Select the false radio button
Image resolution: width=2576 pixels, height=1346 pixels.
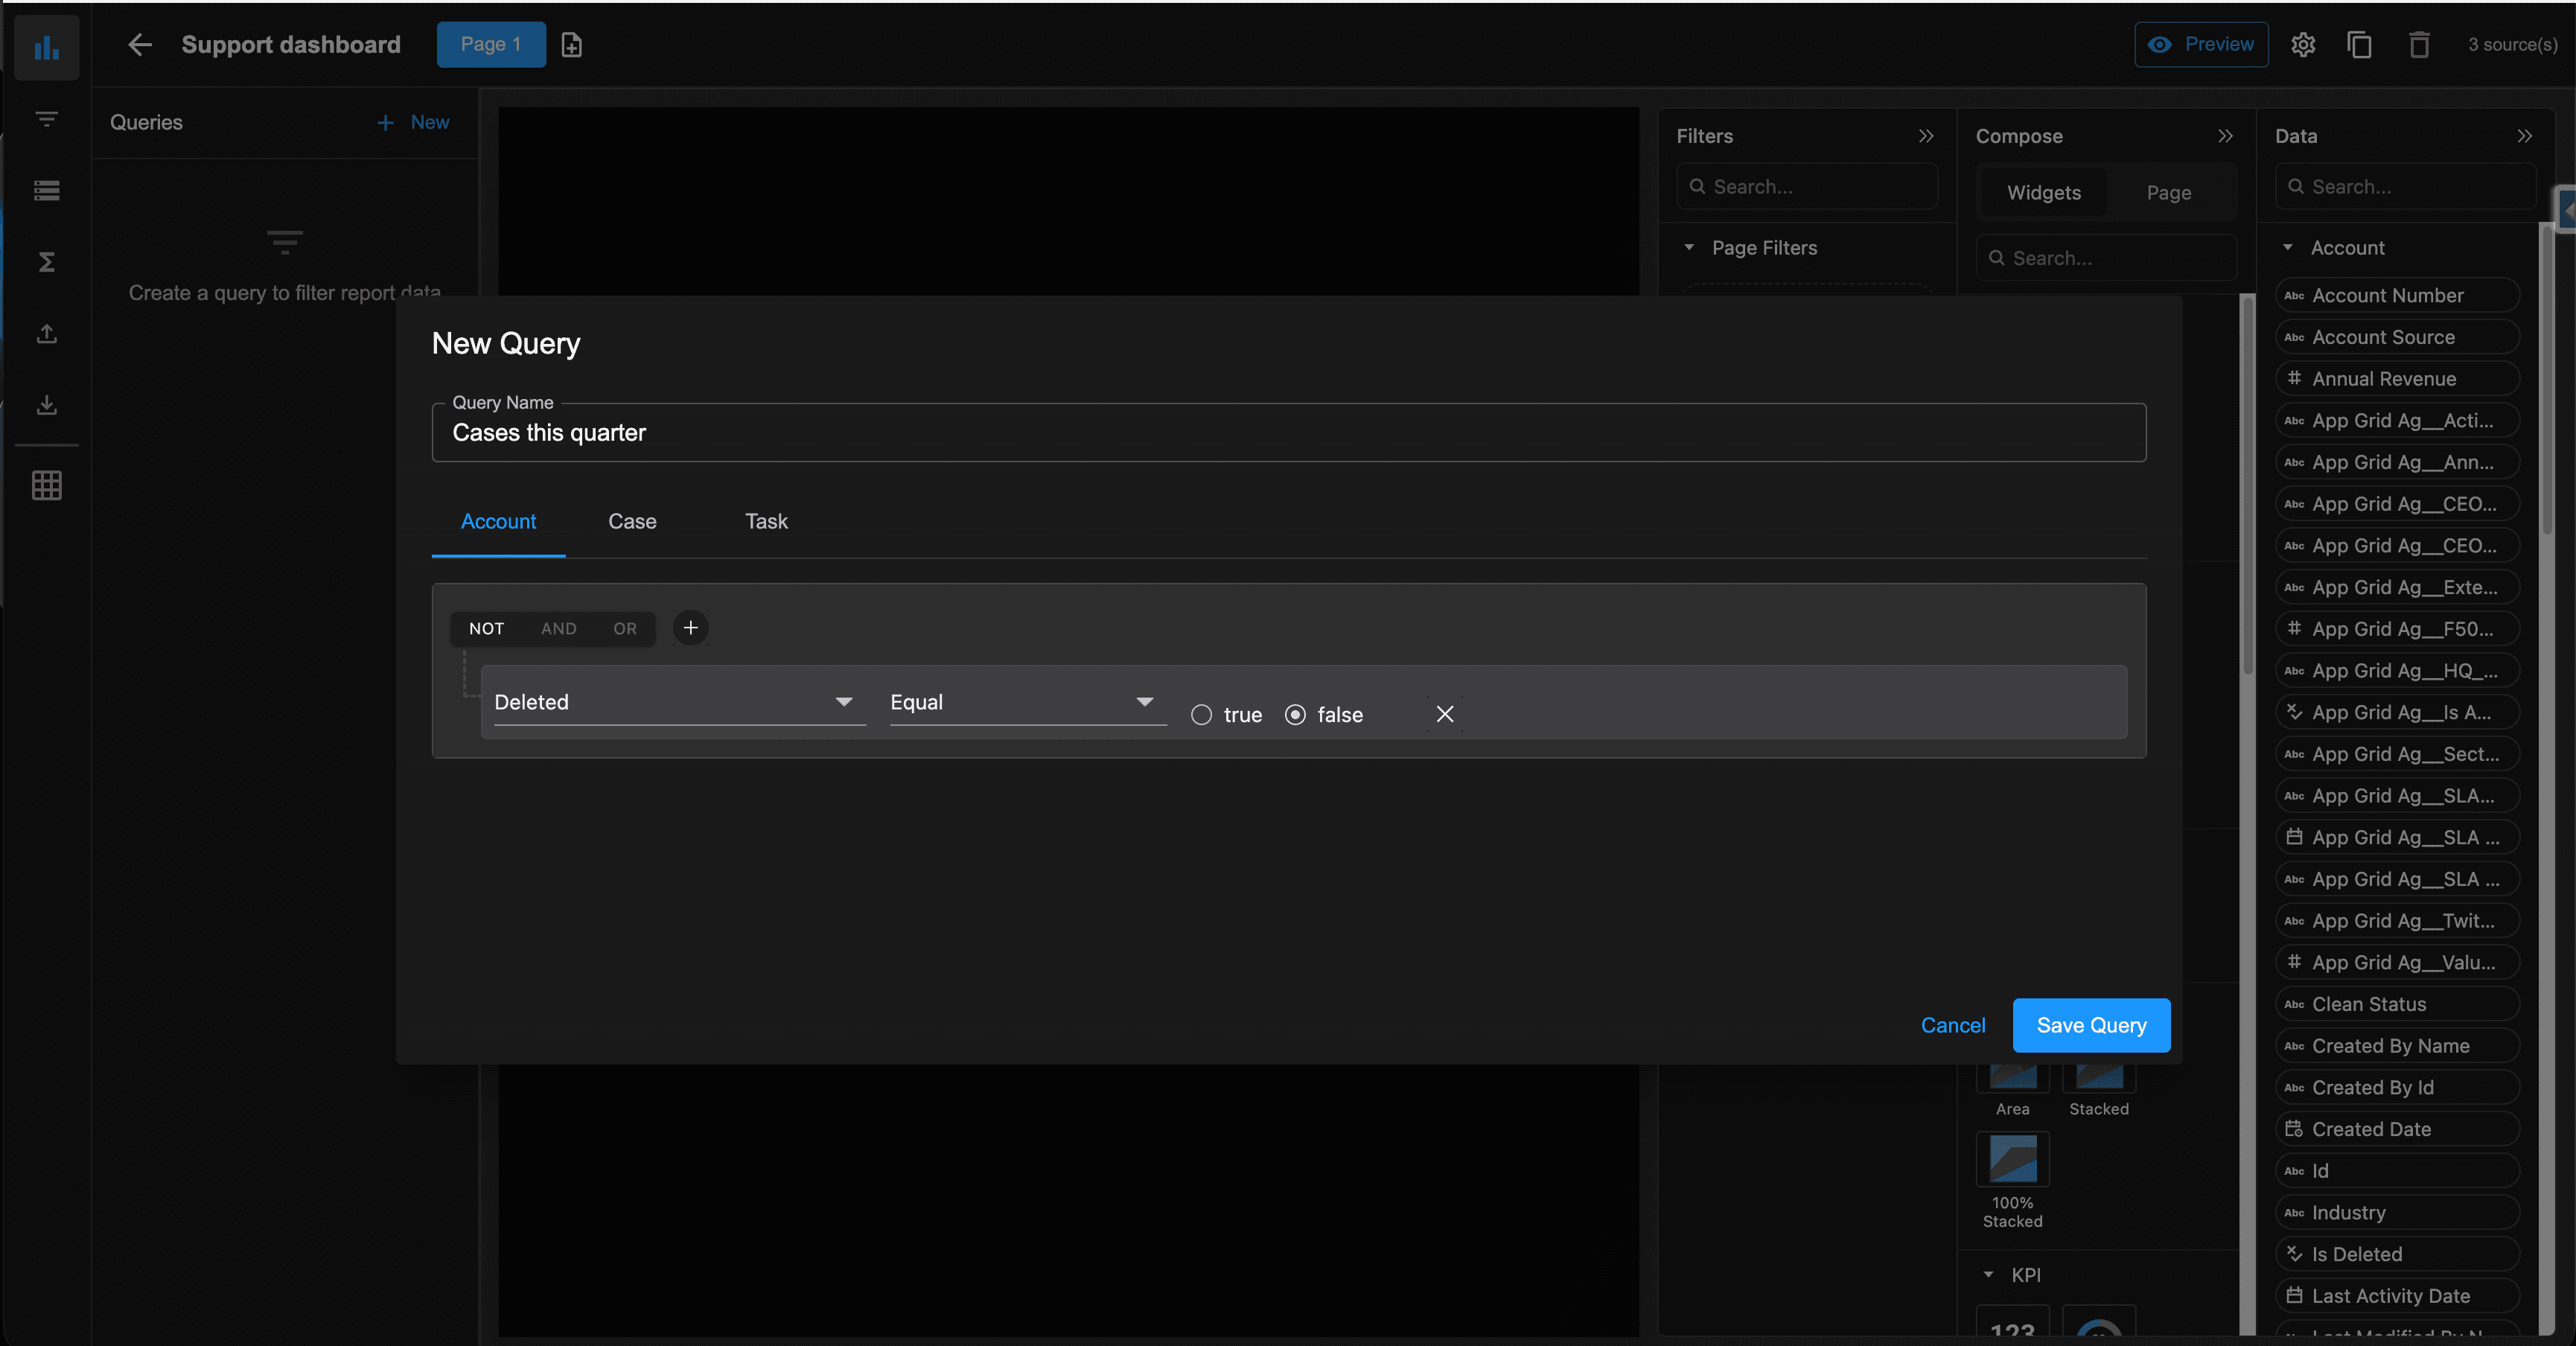point(1295,715)
